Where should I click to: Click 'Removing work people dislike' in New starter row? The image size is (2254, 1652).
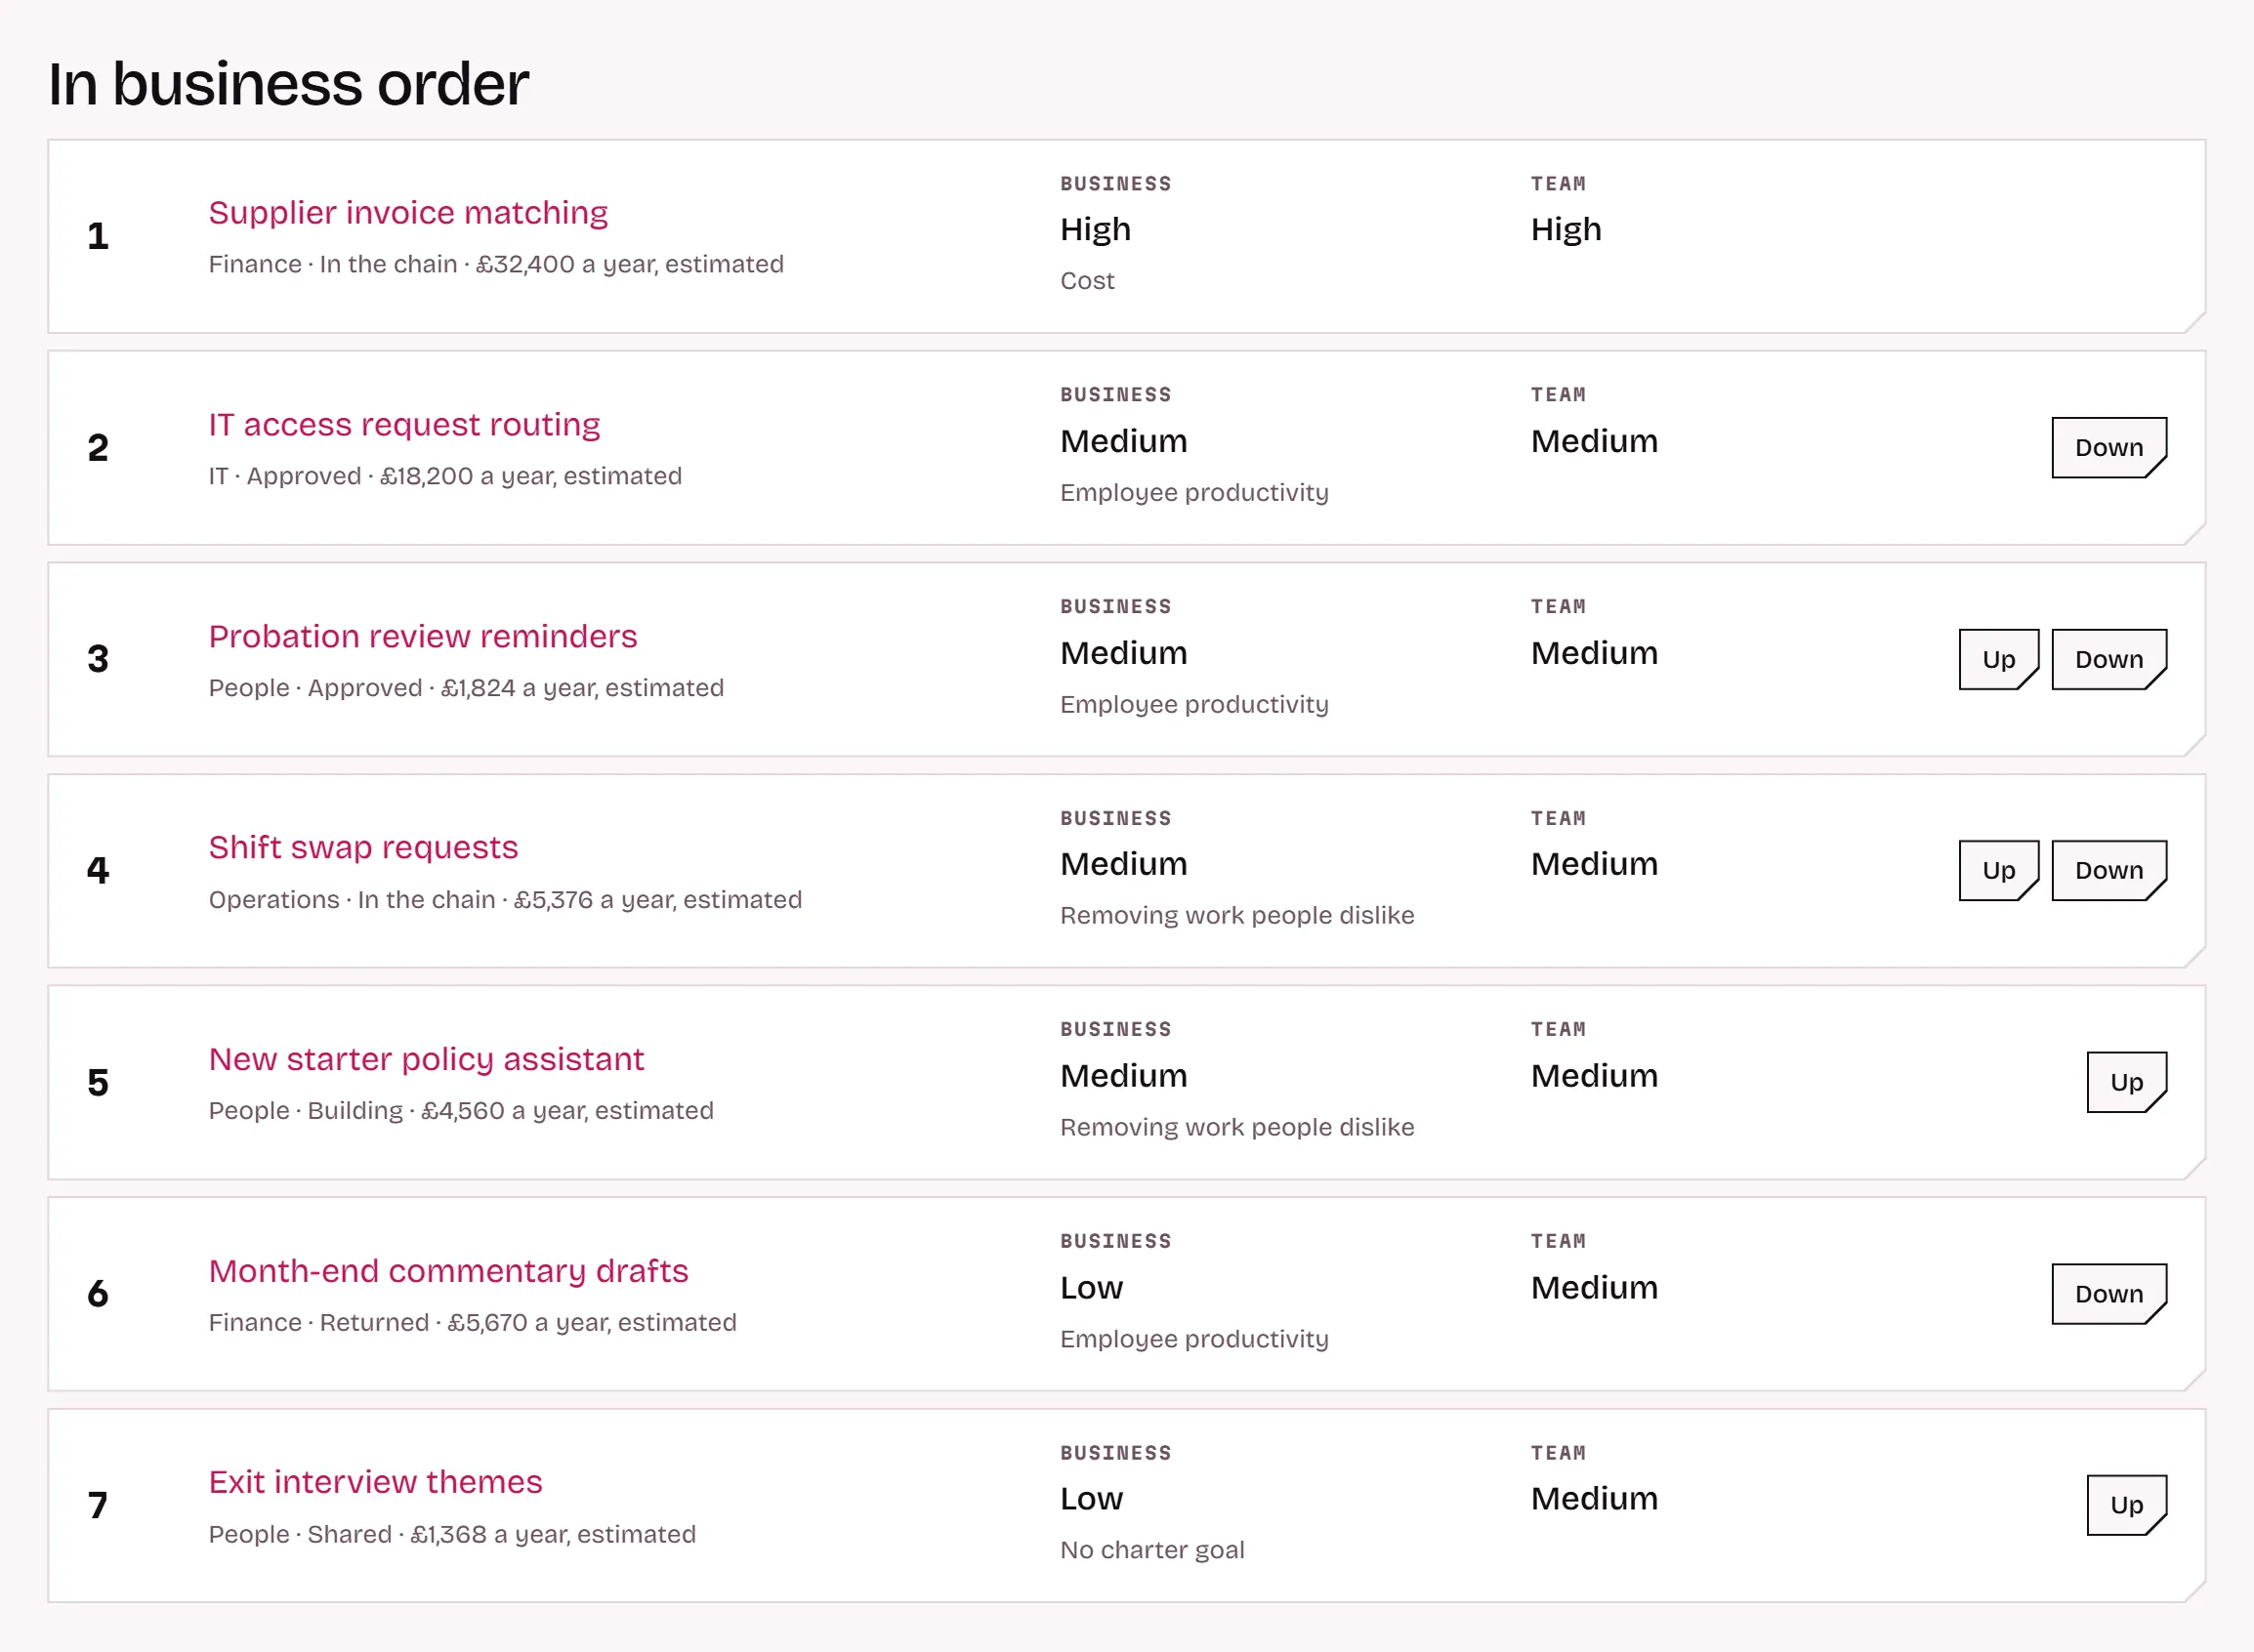1237,1128
